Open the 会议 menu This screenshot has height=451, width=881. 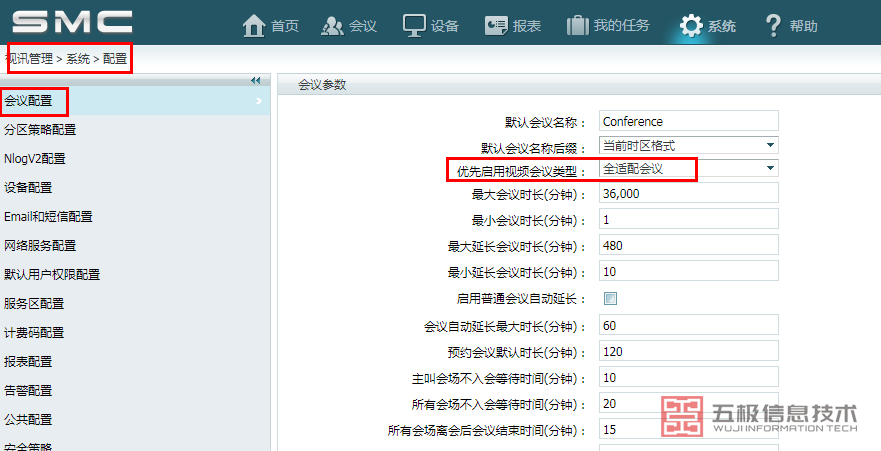pos(363,26)
